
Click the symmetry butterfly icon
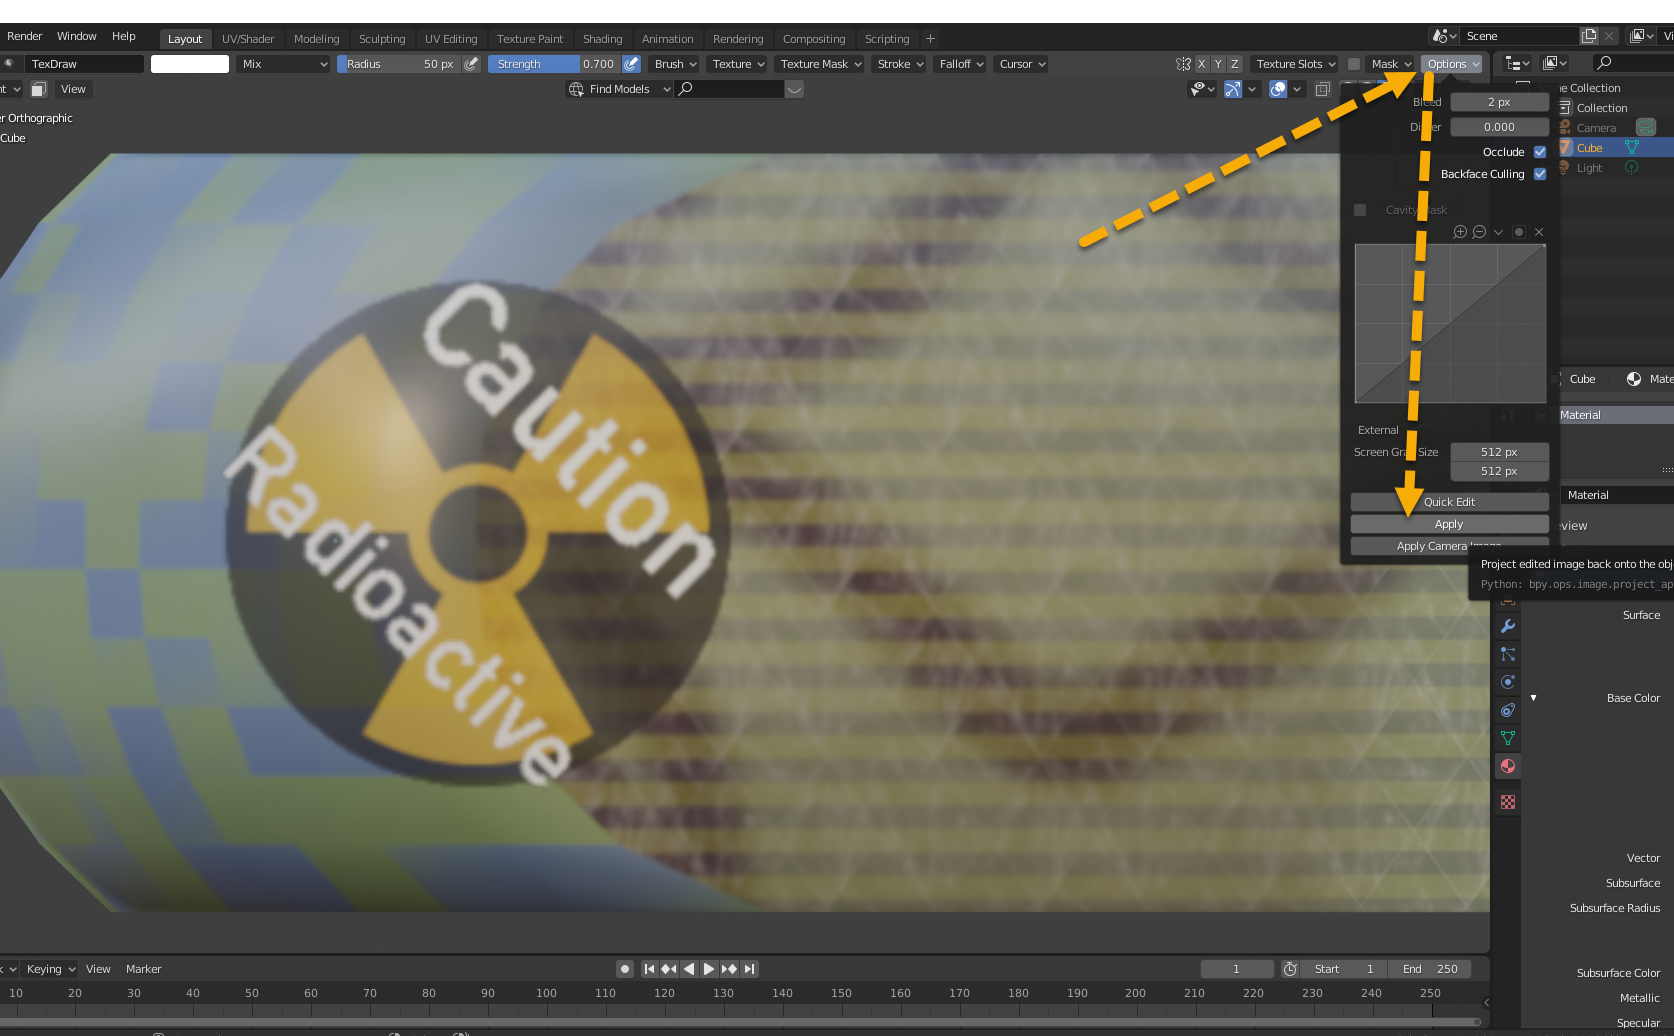(x=1183, y=64)
